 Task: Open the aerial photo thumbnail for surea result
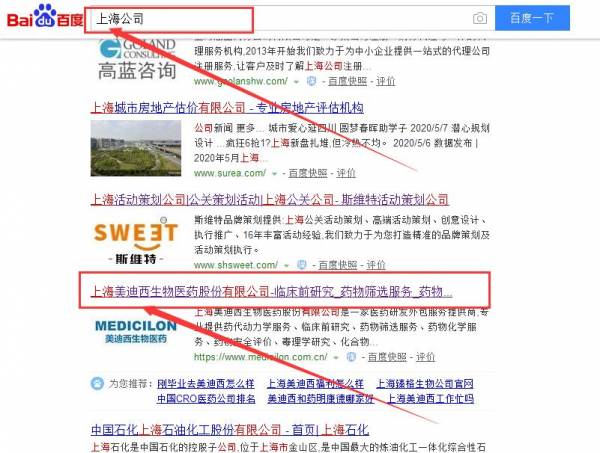136,148
